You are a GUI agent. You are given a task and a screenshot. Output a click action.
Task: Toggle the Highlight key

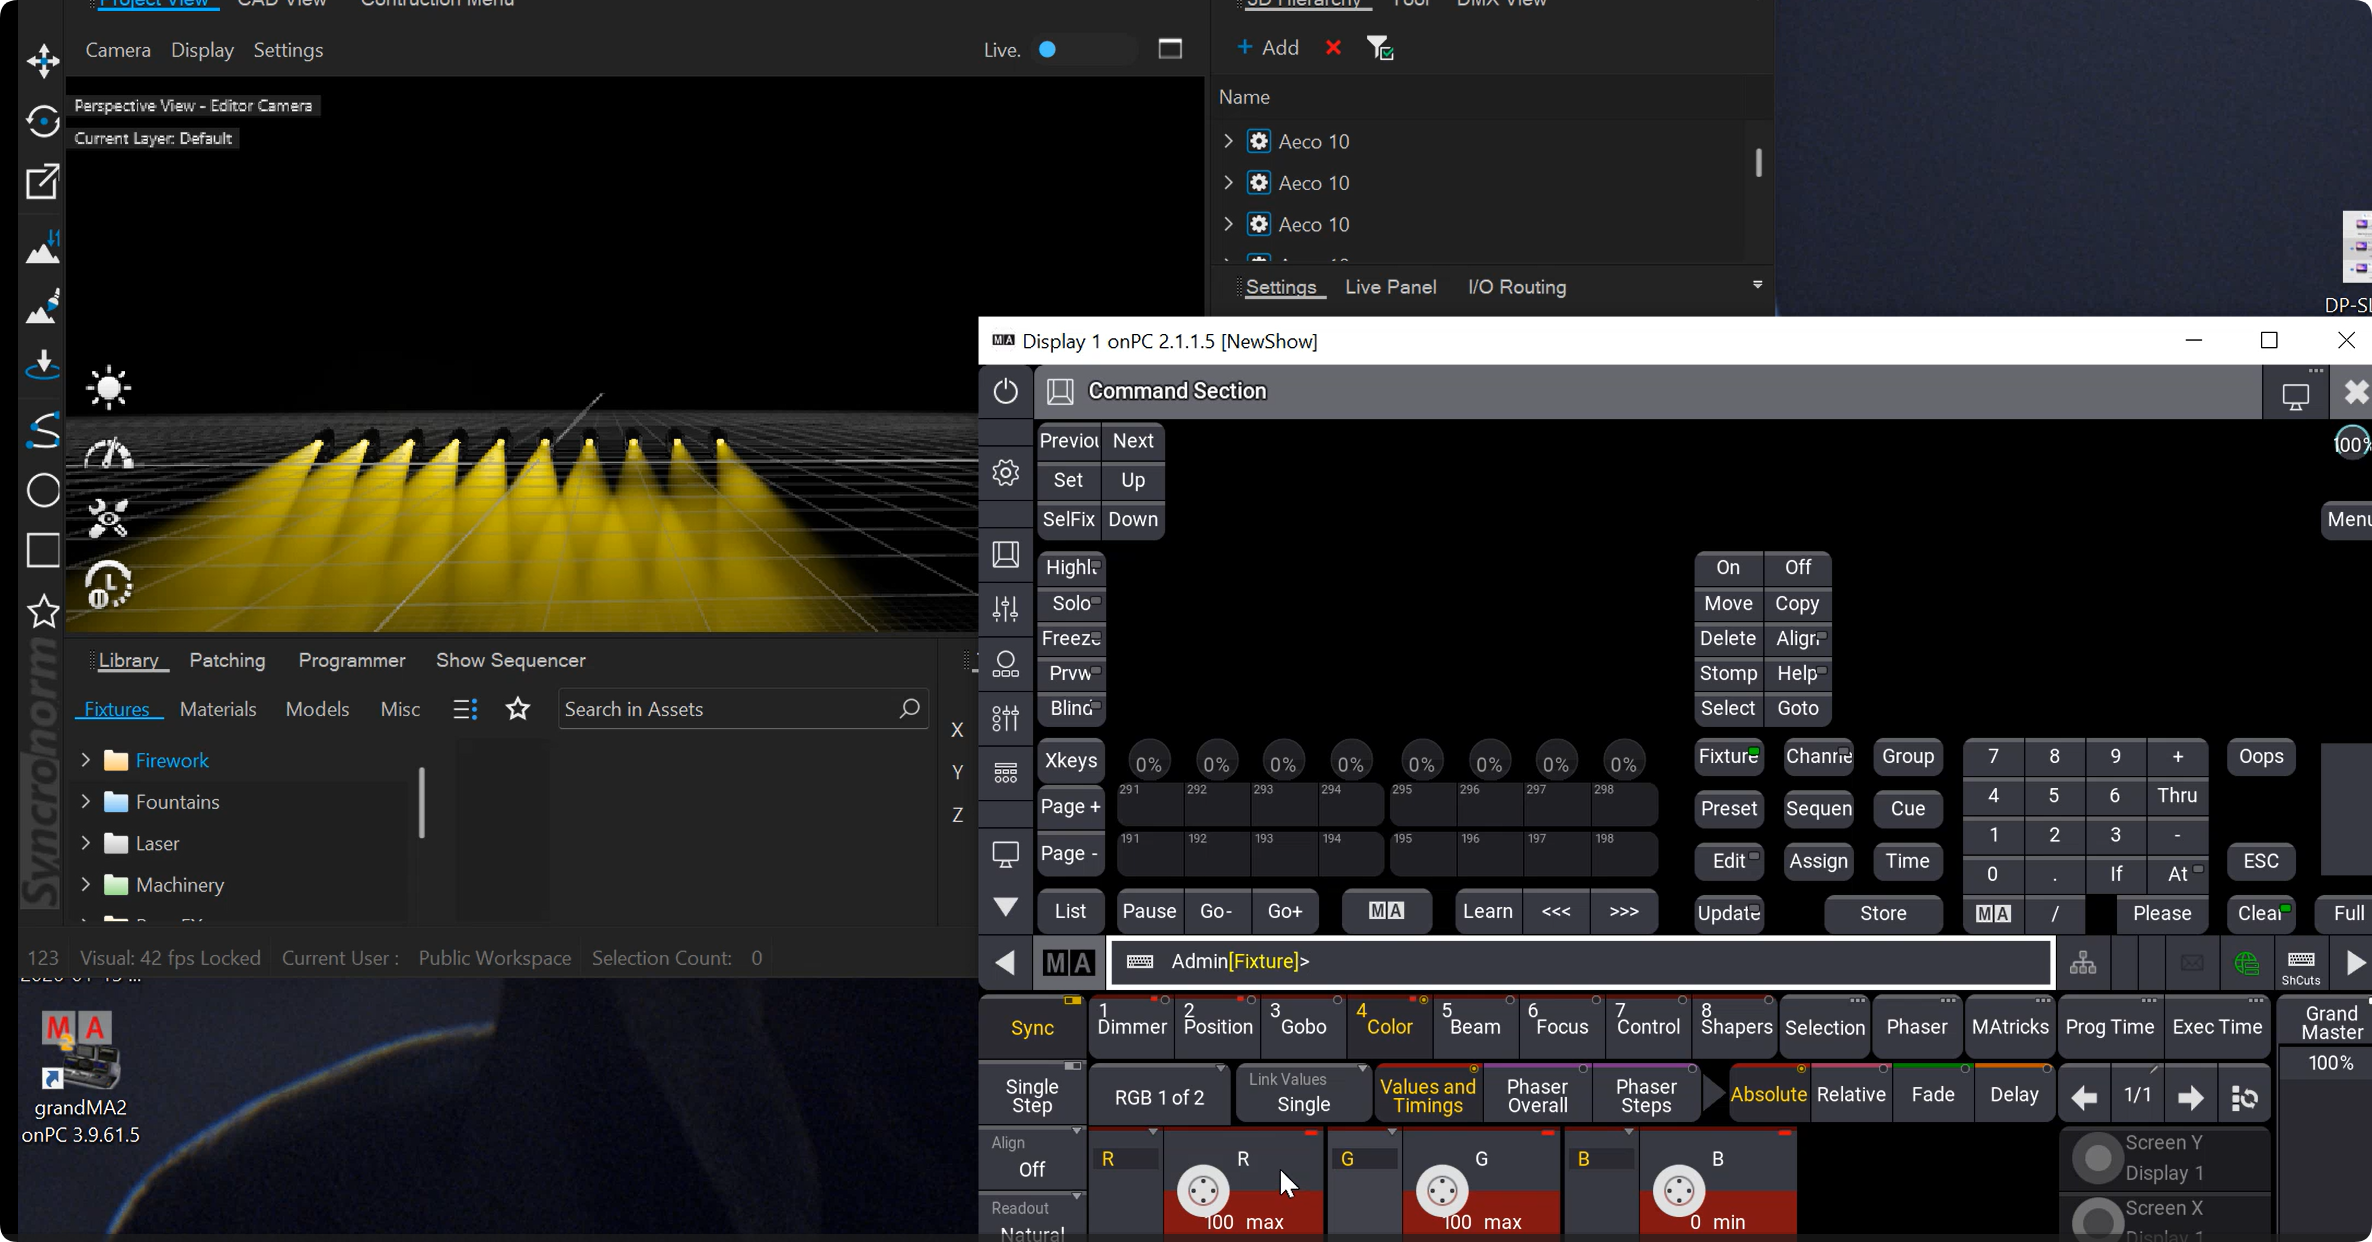(x=1071, y=567)
